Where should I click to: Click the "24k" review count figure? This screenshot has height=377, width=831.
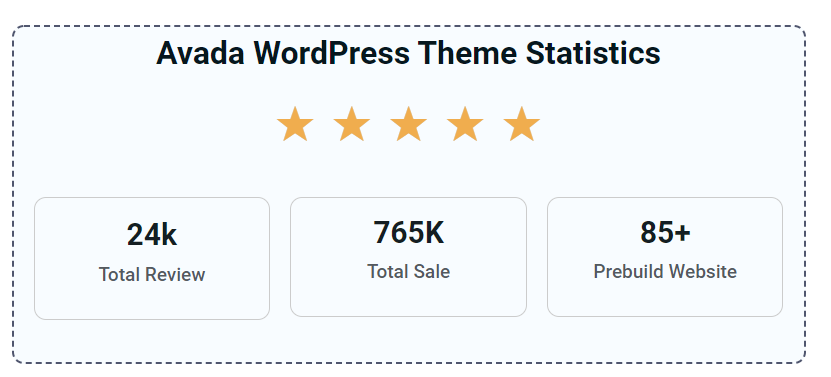coord(152,235)
